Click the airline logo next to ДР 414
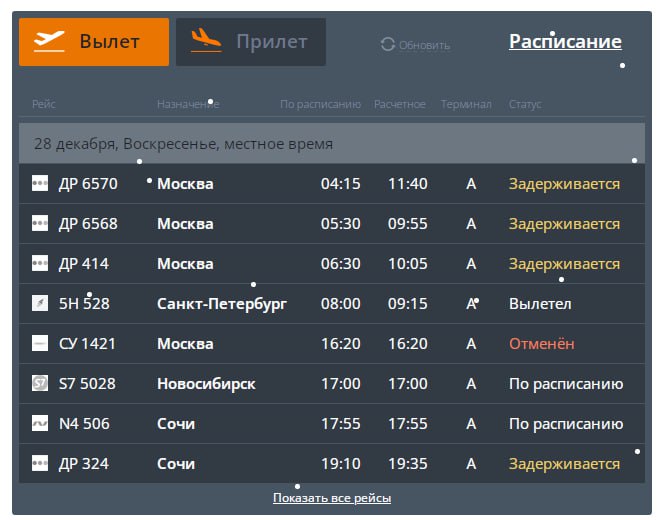Screen dimensions: 663x520 click(40, 263)
